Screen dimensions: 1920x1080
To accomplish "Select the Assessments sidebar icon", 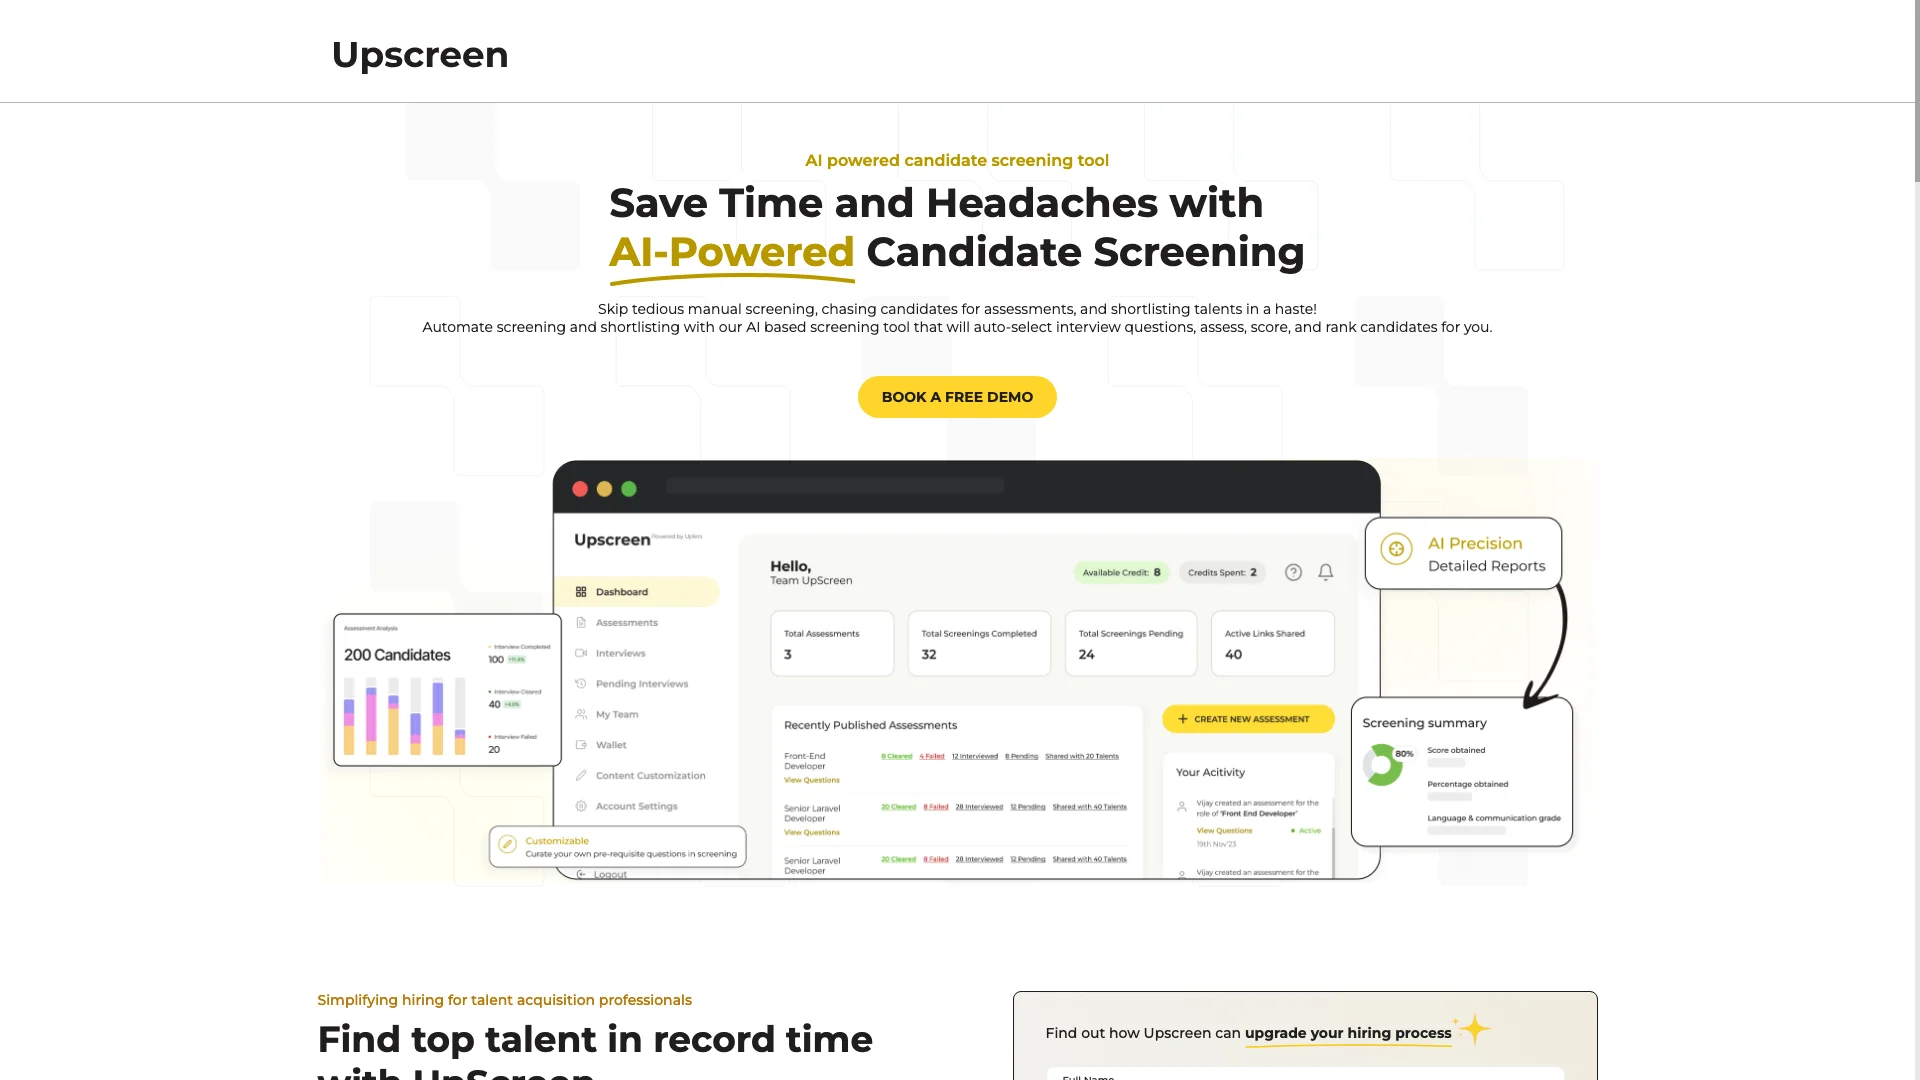I will [580, 622].
